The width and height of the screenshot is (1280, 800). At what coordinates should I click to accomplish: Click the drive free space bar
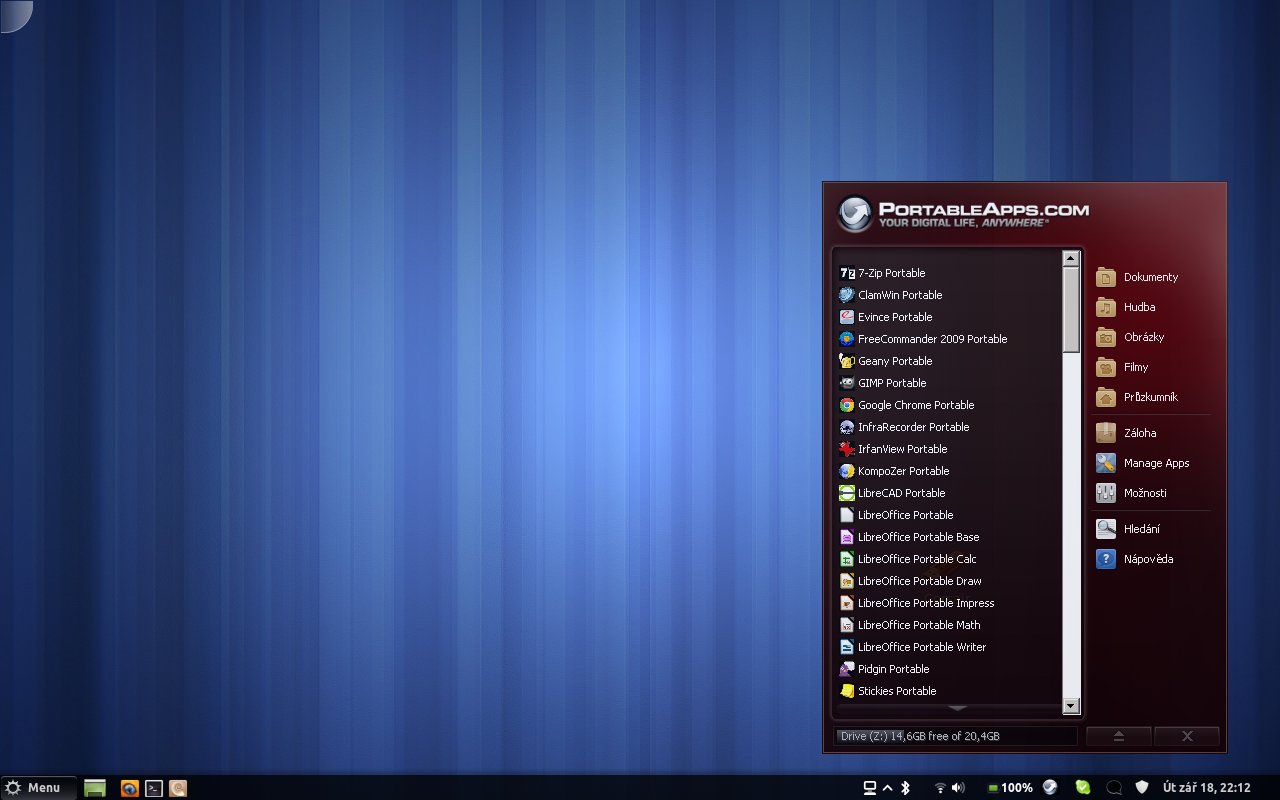(956, 736)
